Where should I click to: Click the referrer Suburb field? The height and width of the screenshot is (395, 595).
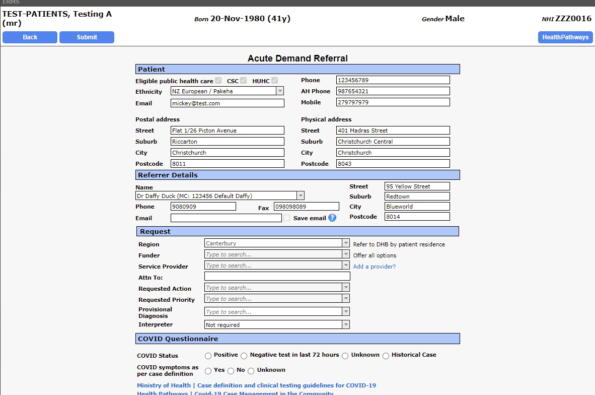[x=417, y=197]
